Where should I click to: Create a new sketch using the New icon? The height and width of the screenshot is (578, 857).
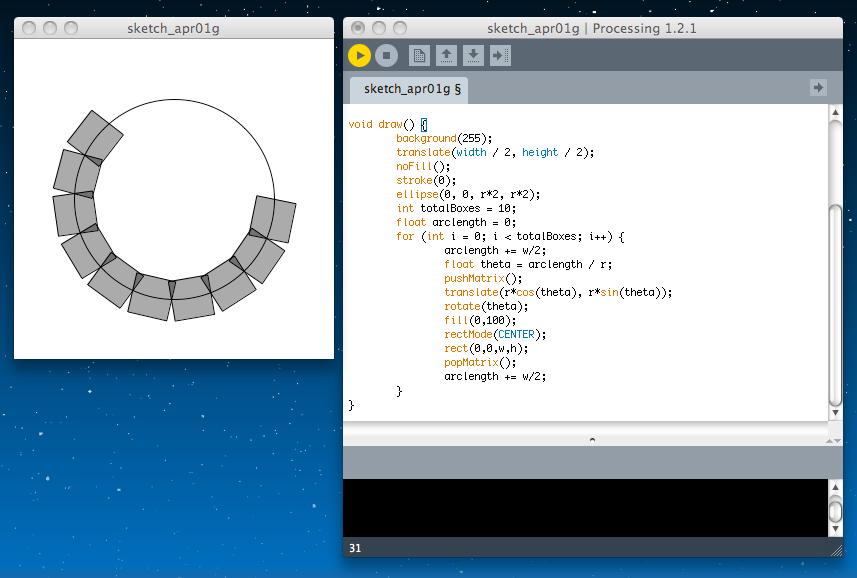pyautogui.click(x=420, y=56)
